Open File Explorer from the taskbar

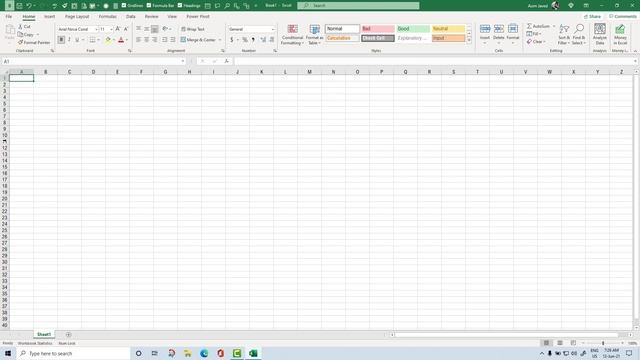(x=188, y=353)
